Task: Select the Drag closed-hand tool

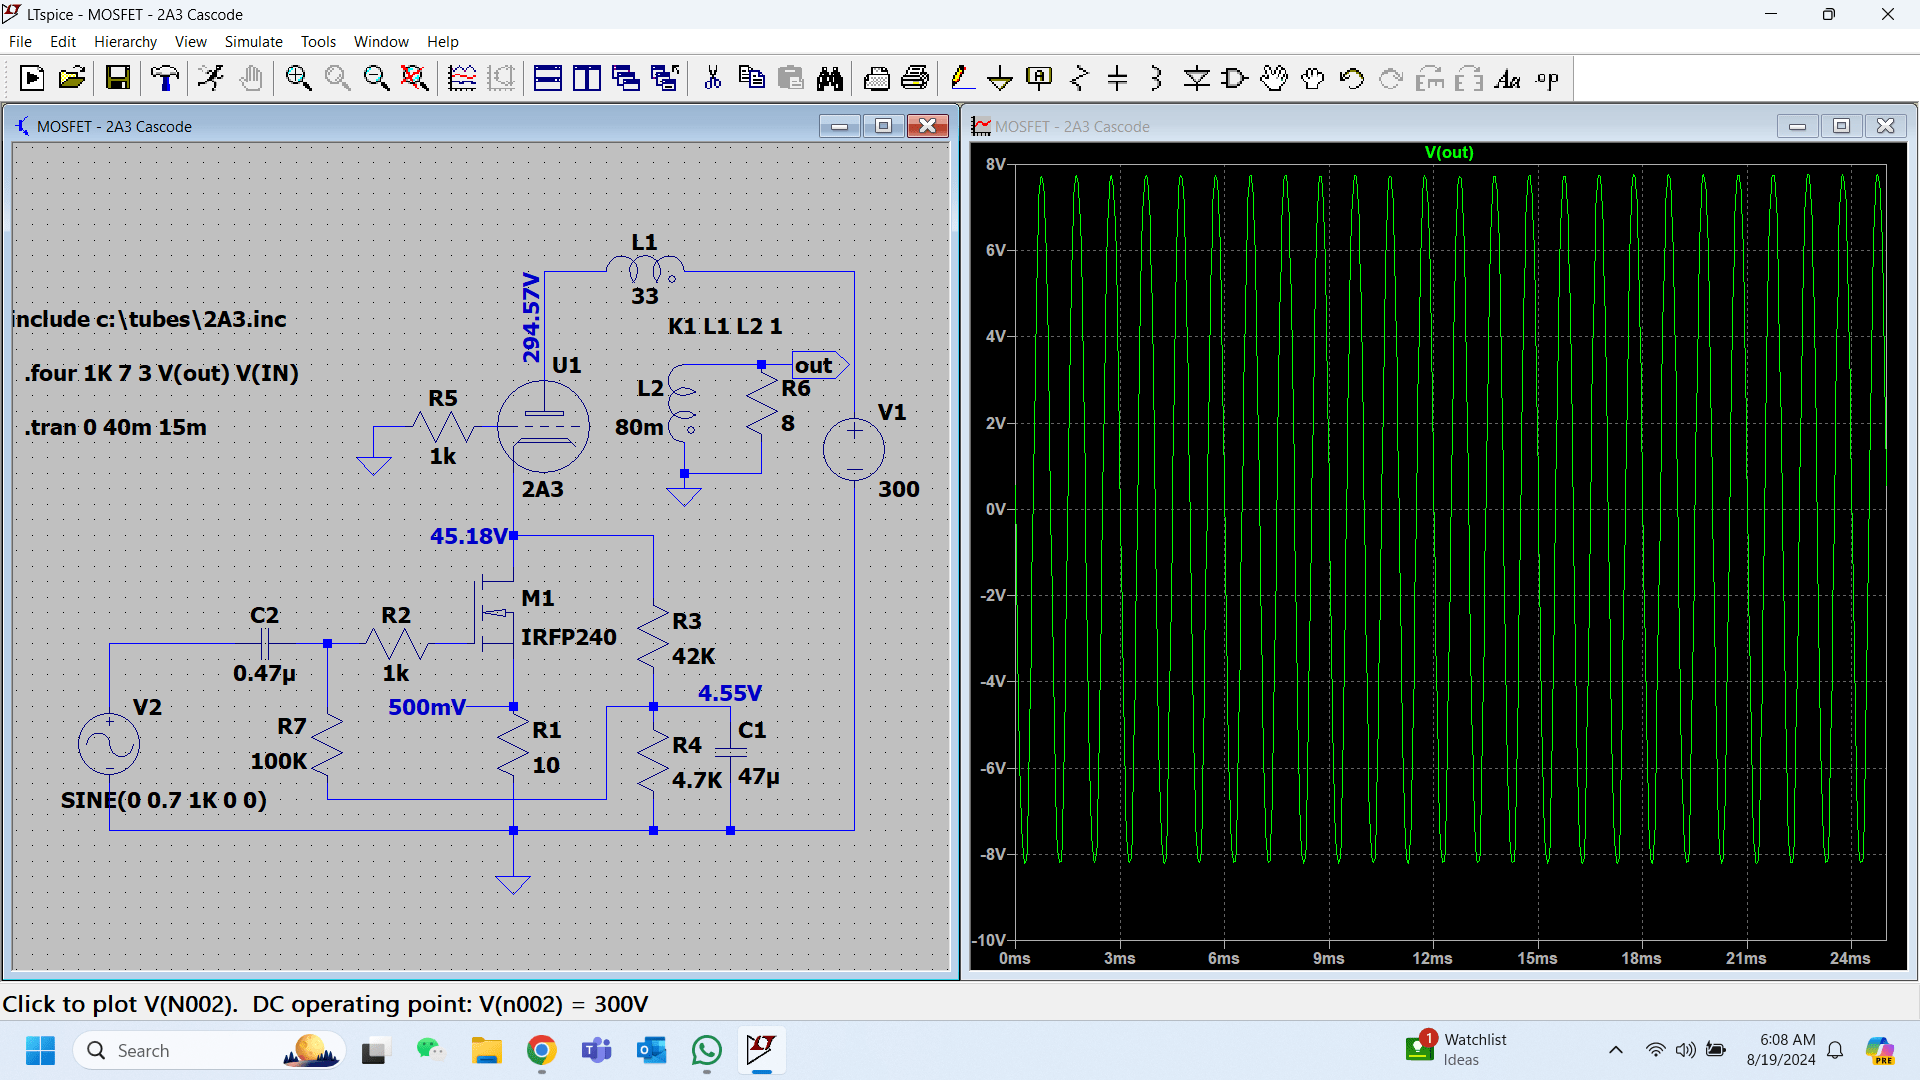Action: pyautogui.click(x=1313, y=78)
